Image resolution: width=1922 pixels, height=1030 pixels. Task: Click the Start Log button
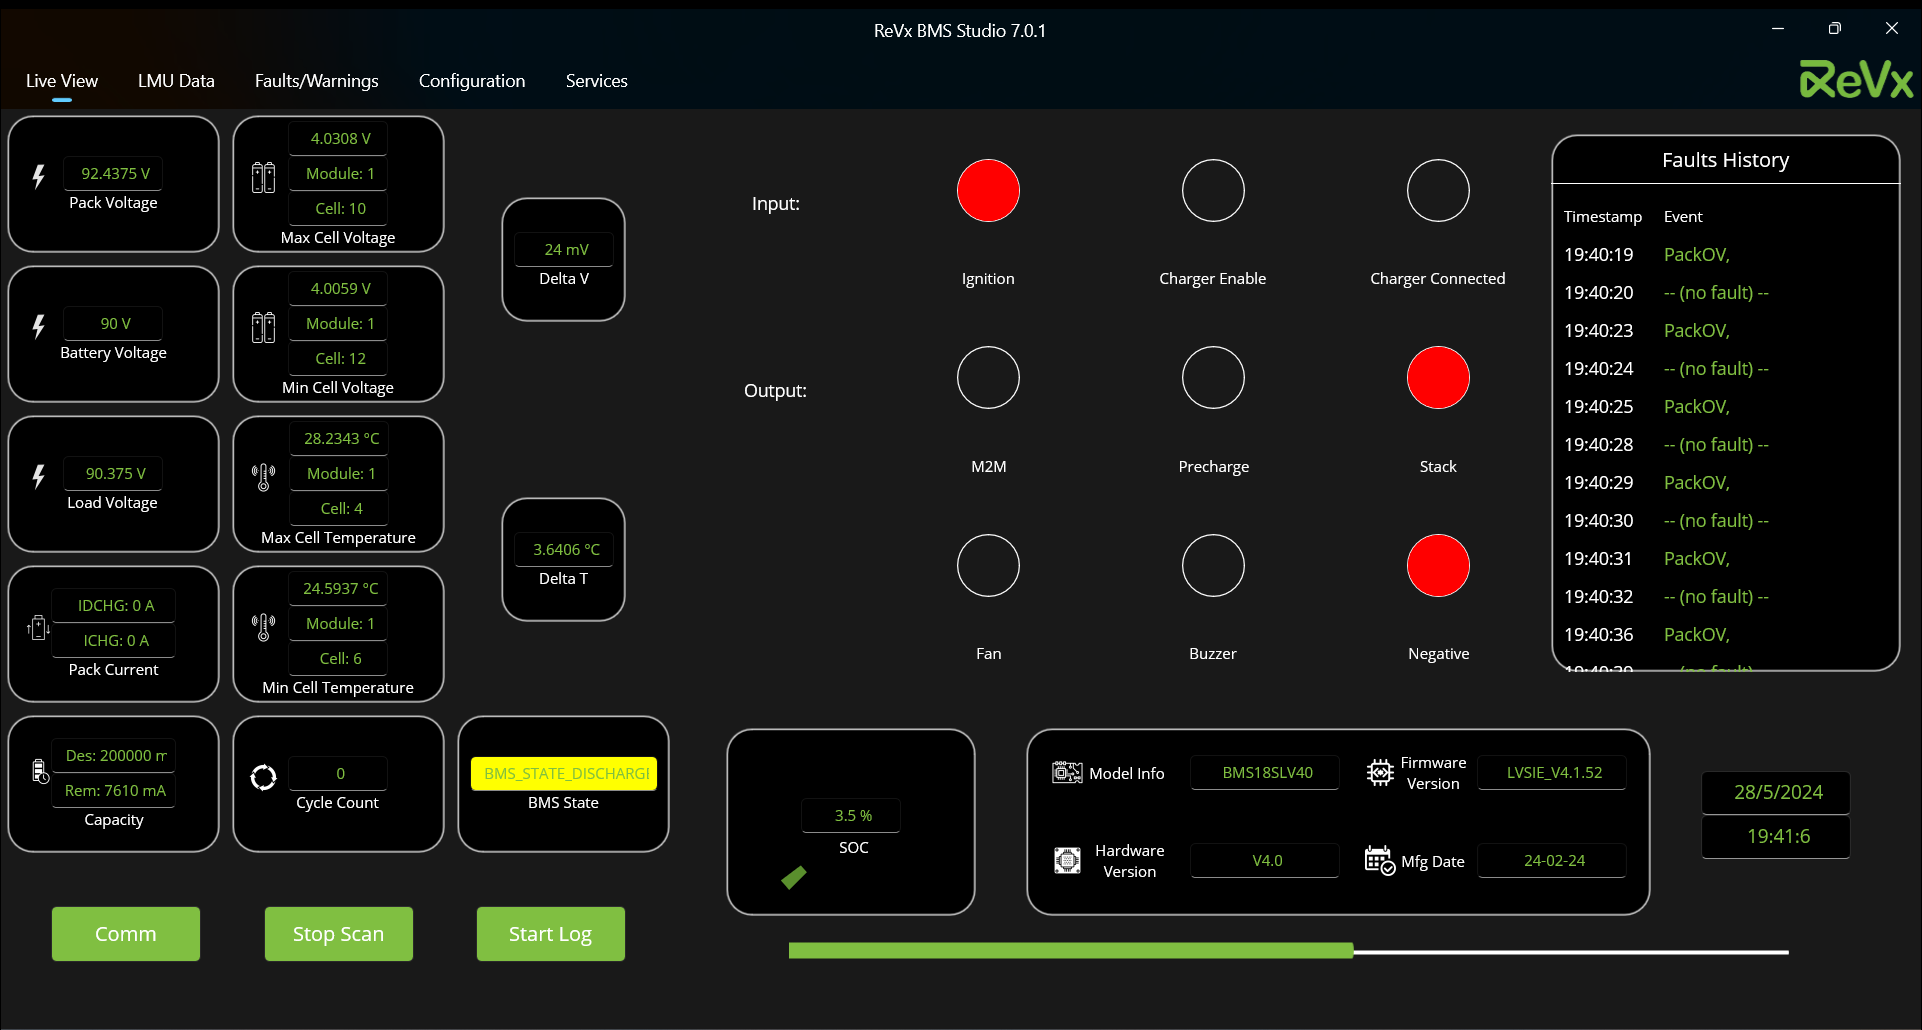coord(551,934)
